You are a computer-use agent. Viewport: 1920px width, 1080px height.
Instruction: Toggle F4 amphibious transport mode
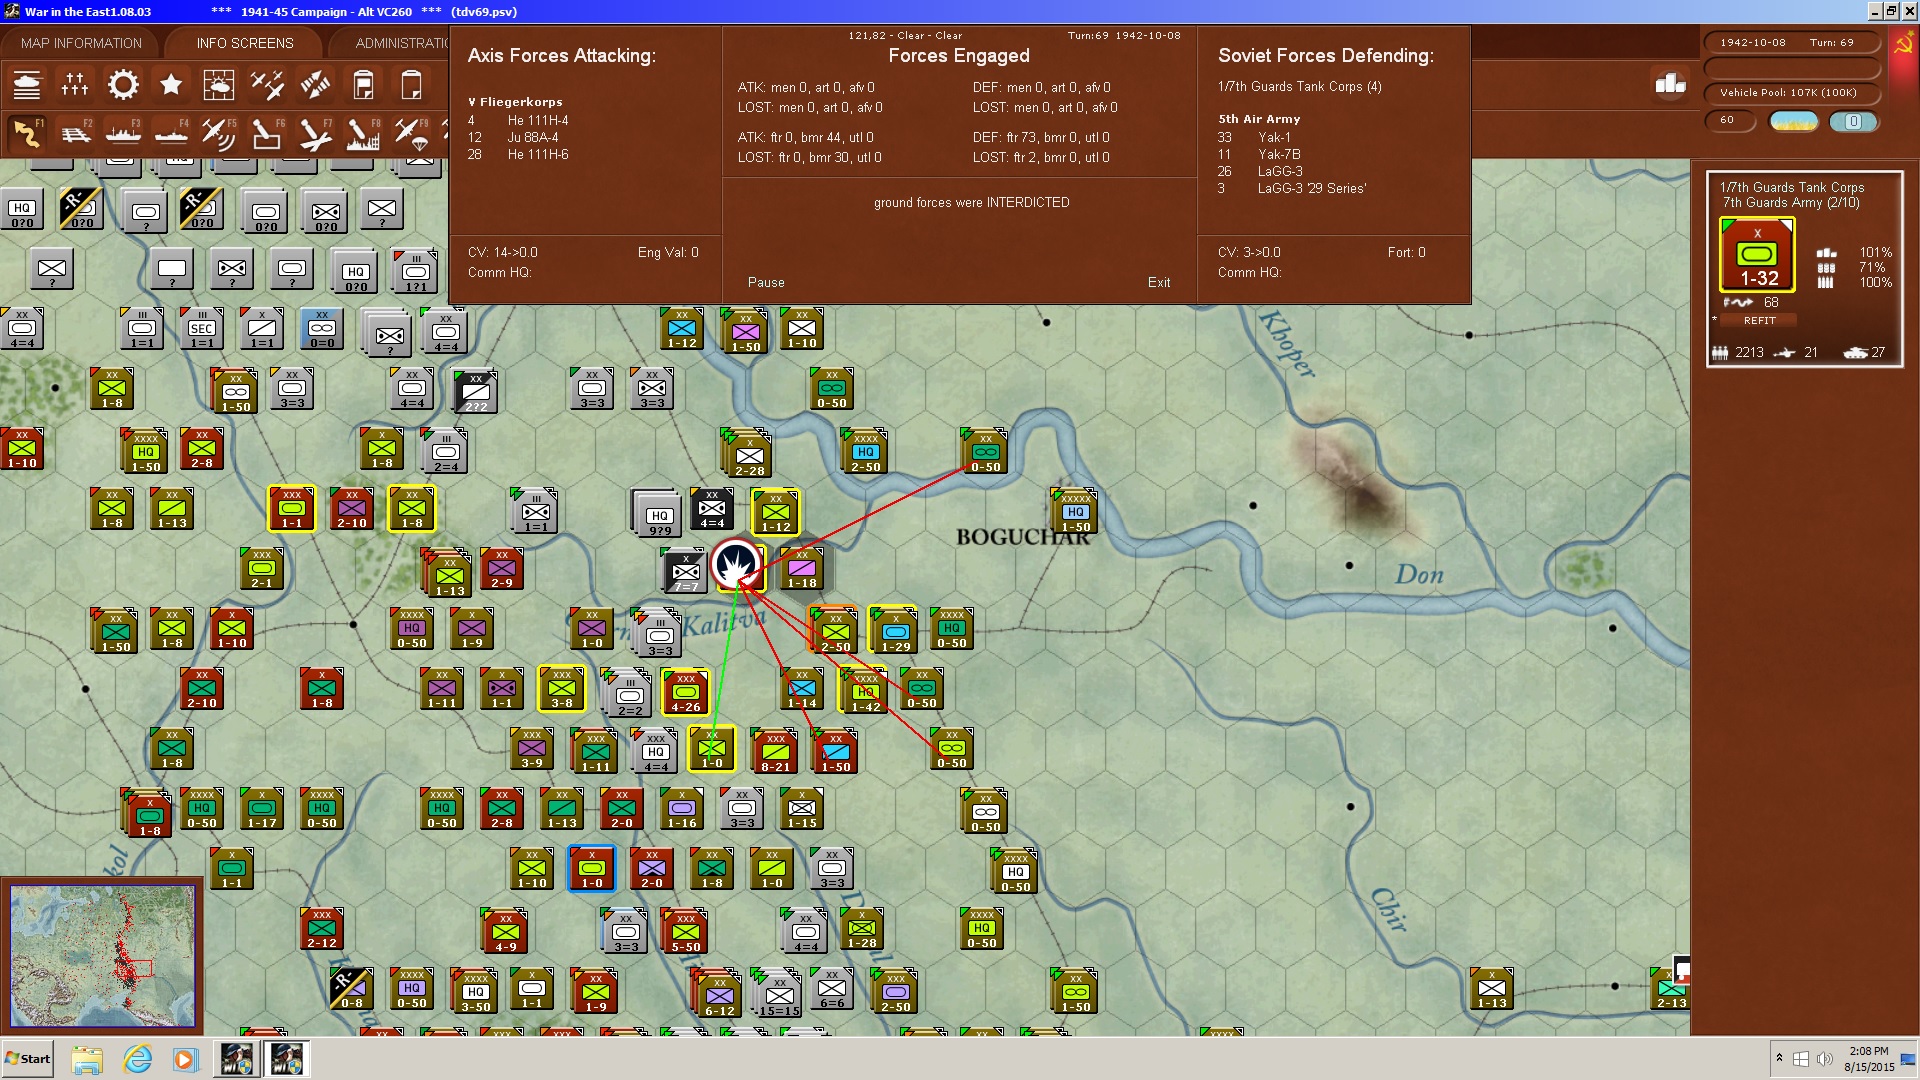(x=171, y=133)
